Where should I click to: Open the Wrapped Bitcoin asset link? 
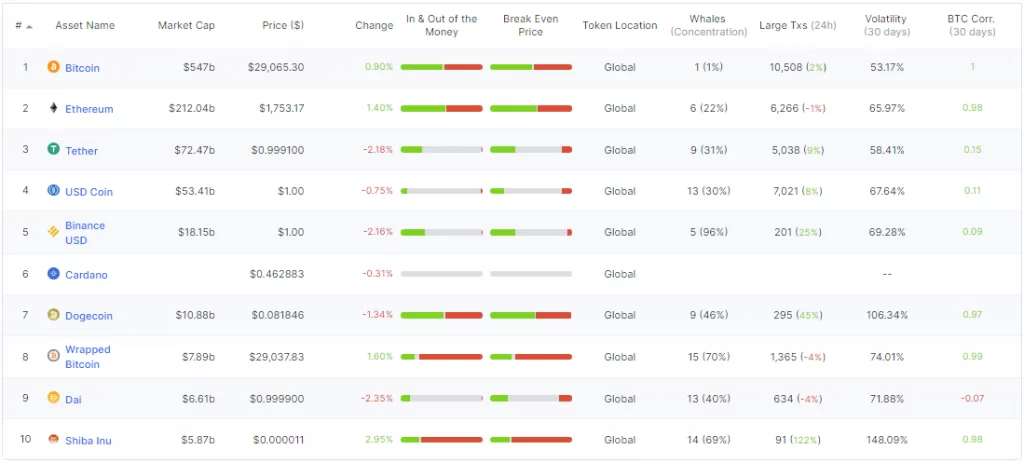(x=88, y=357)
